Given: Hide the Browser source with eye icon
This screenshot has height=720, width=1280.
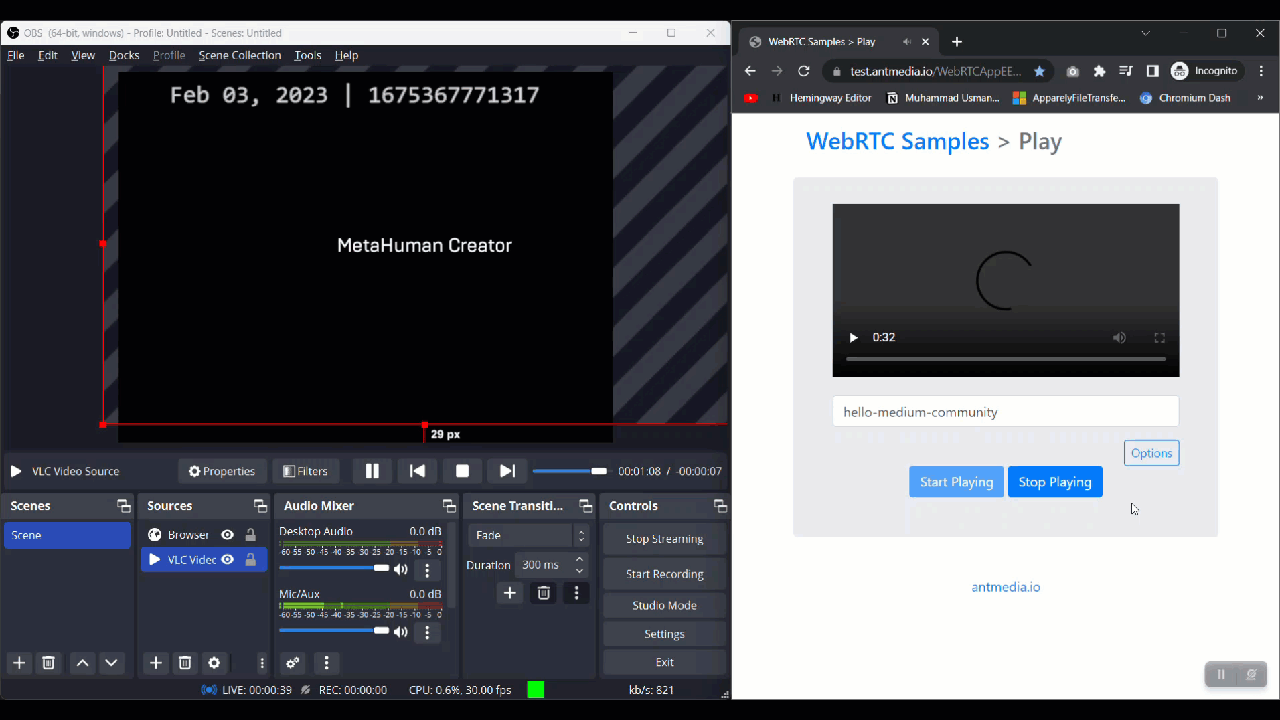Looking at the screenshot, I should point(228,535).
